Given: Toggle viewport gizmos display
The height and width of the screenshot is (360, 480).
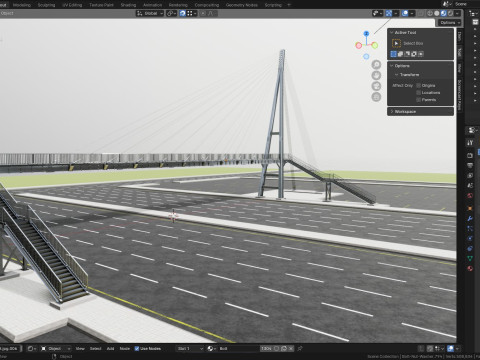Looking at the screenshot, I should pyautogui.click(x=389, y=13).
